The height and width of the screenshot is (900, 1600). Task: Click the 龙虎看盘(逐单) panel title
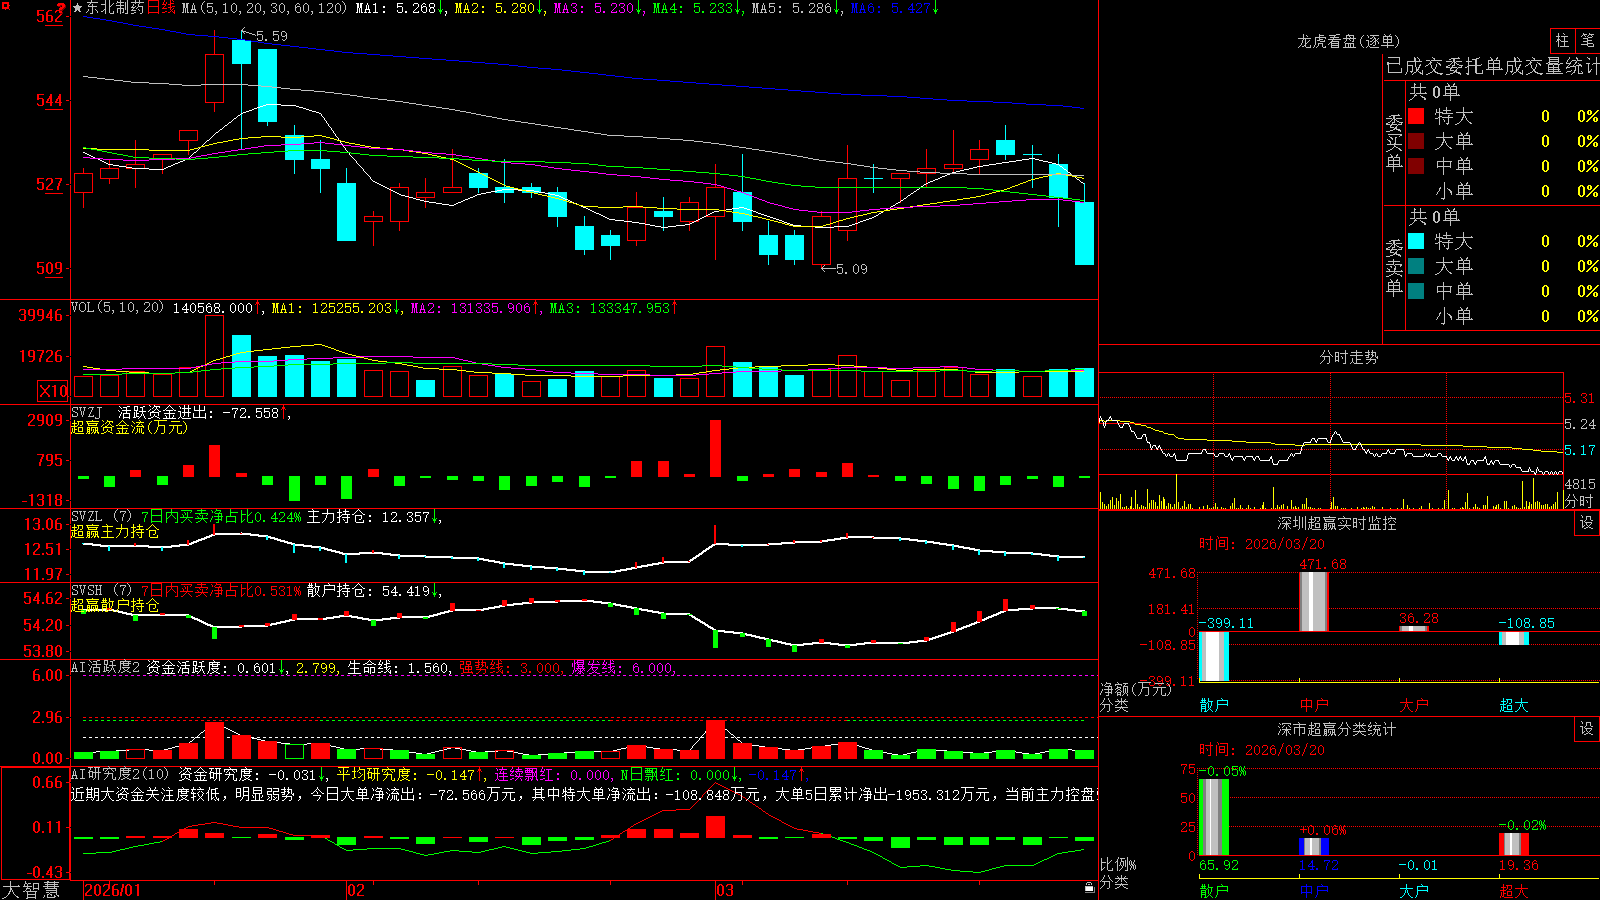click(1349, 41)
